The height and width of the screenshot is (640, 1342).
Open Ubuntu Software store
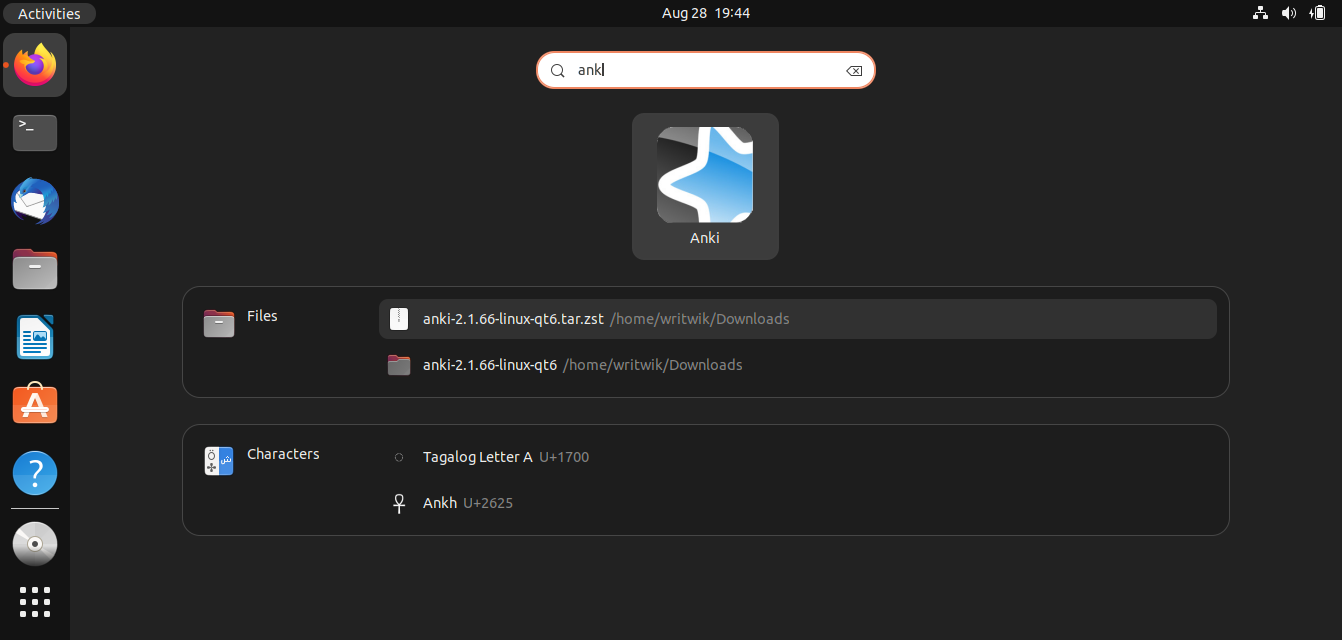click(x=35, y=404)
